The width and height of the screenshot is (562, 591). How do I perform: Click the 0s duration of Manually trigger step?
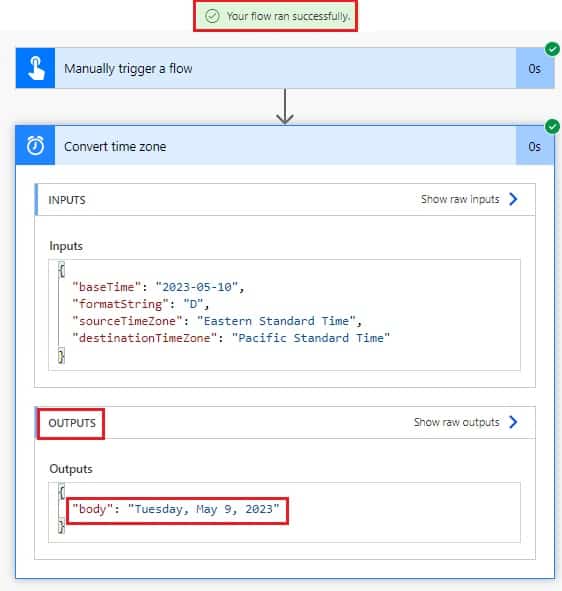(x=534, y=69)
